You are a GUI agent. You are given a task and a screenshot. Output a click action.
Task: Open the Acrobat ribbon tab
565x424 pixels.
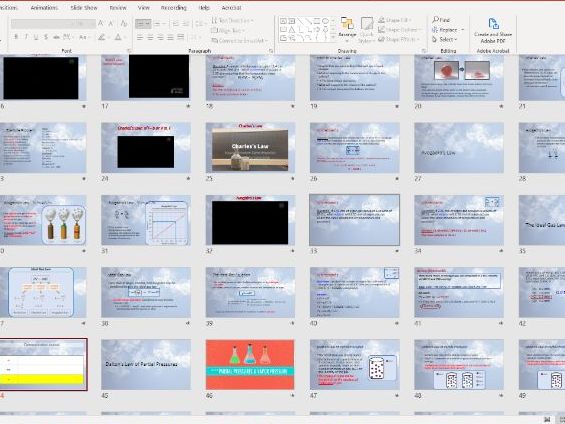231,8
